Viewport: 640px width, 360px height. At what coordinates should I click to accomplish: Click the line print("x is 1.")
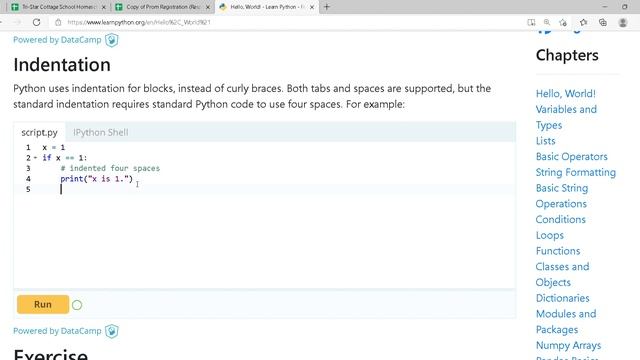[x=96, y=179]
